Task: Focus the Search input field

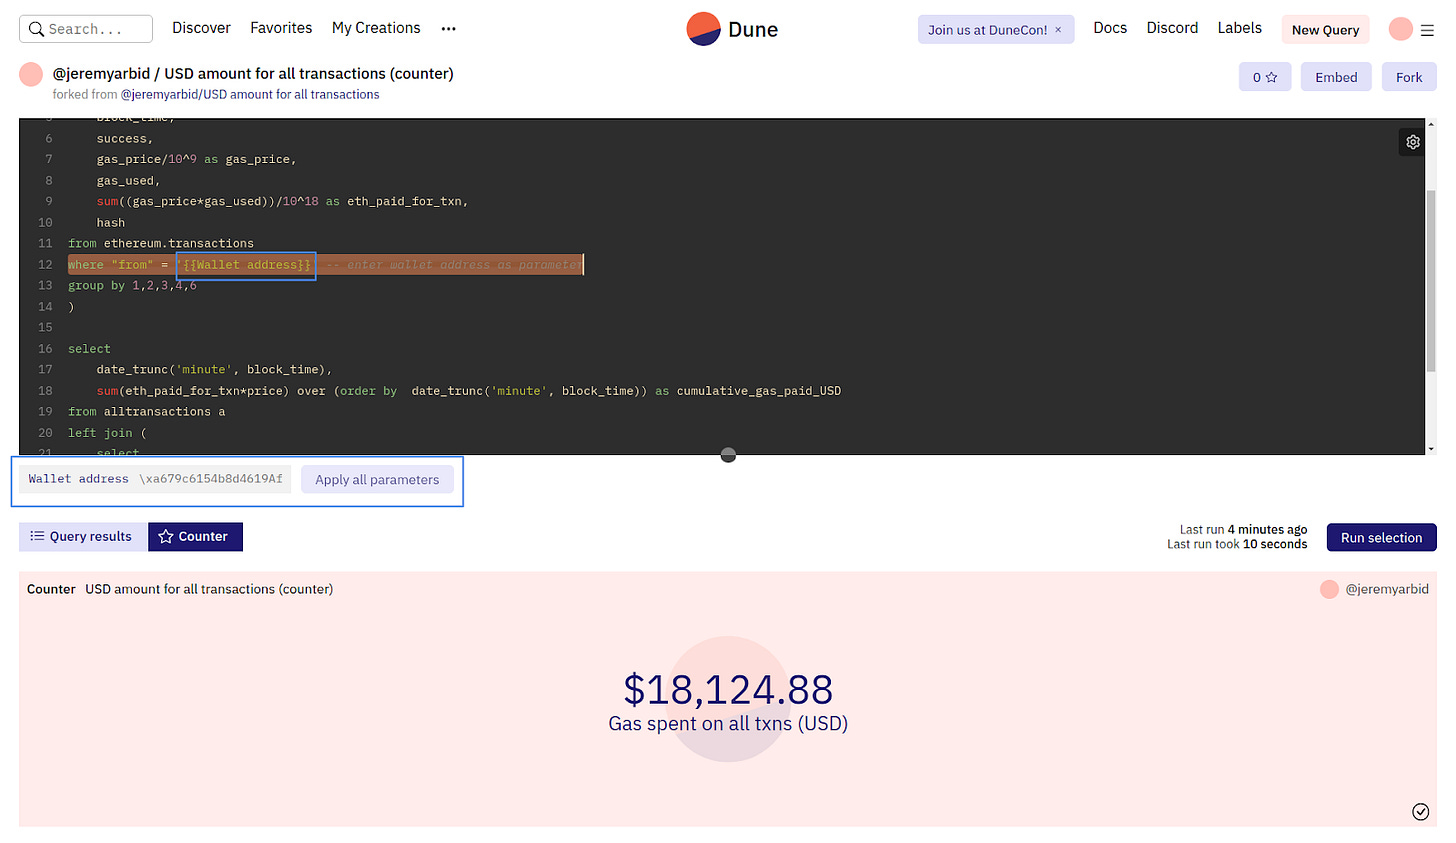Action: tap(86, 29)
